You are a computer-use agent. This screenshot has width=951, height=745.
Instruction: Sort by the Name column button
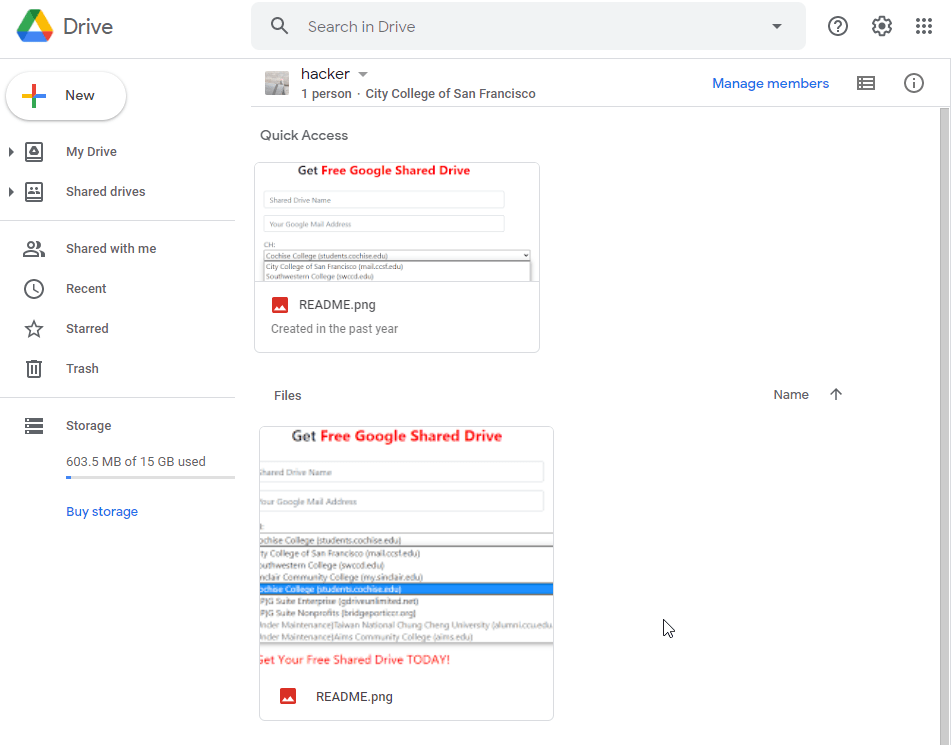(x=791, y=394)
